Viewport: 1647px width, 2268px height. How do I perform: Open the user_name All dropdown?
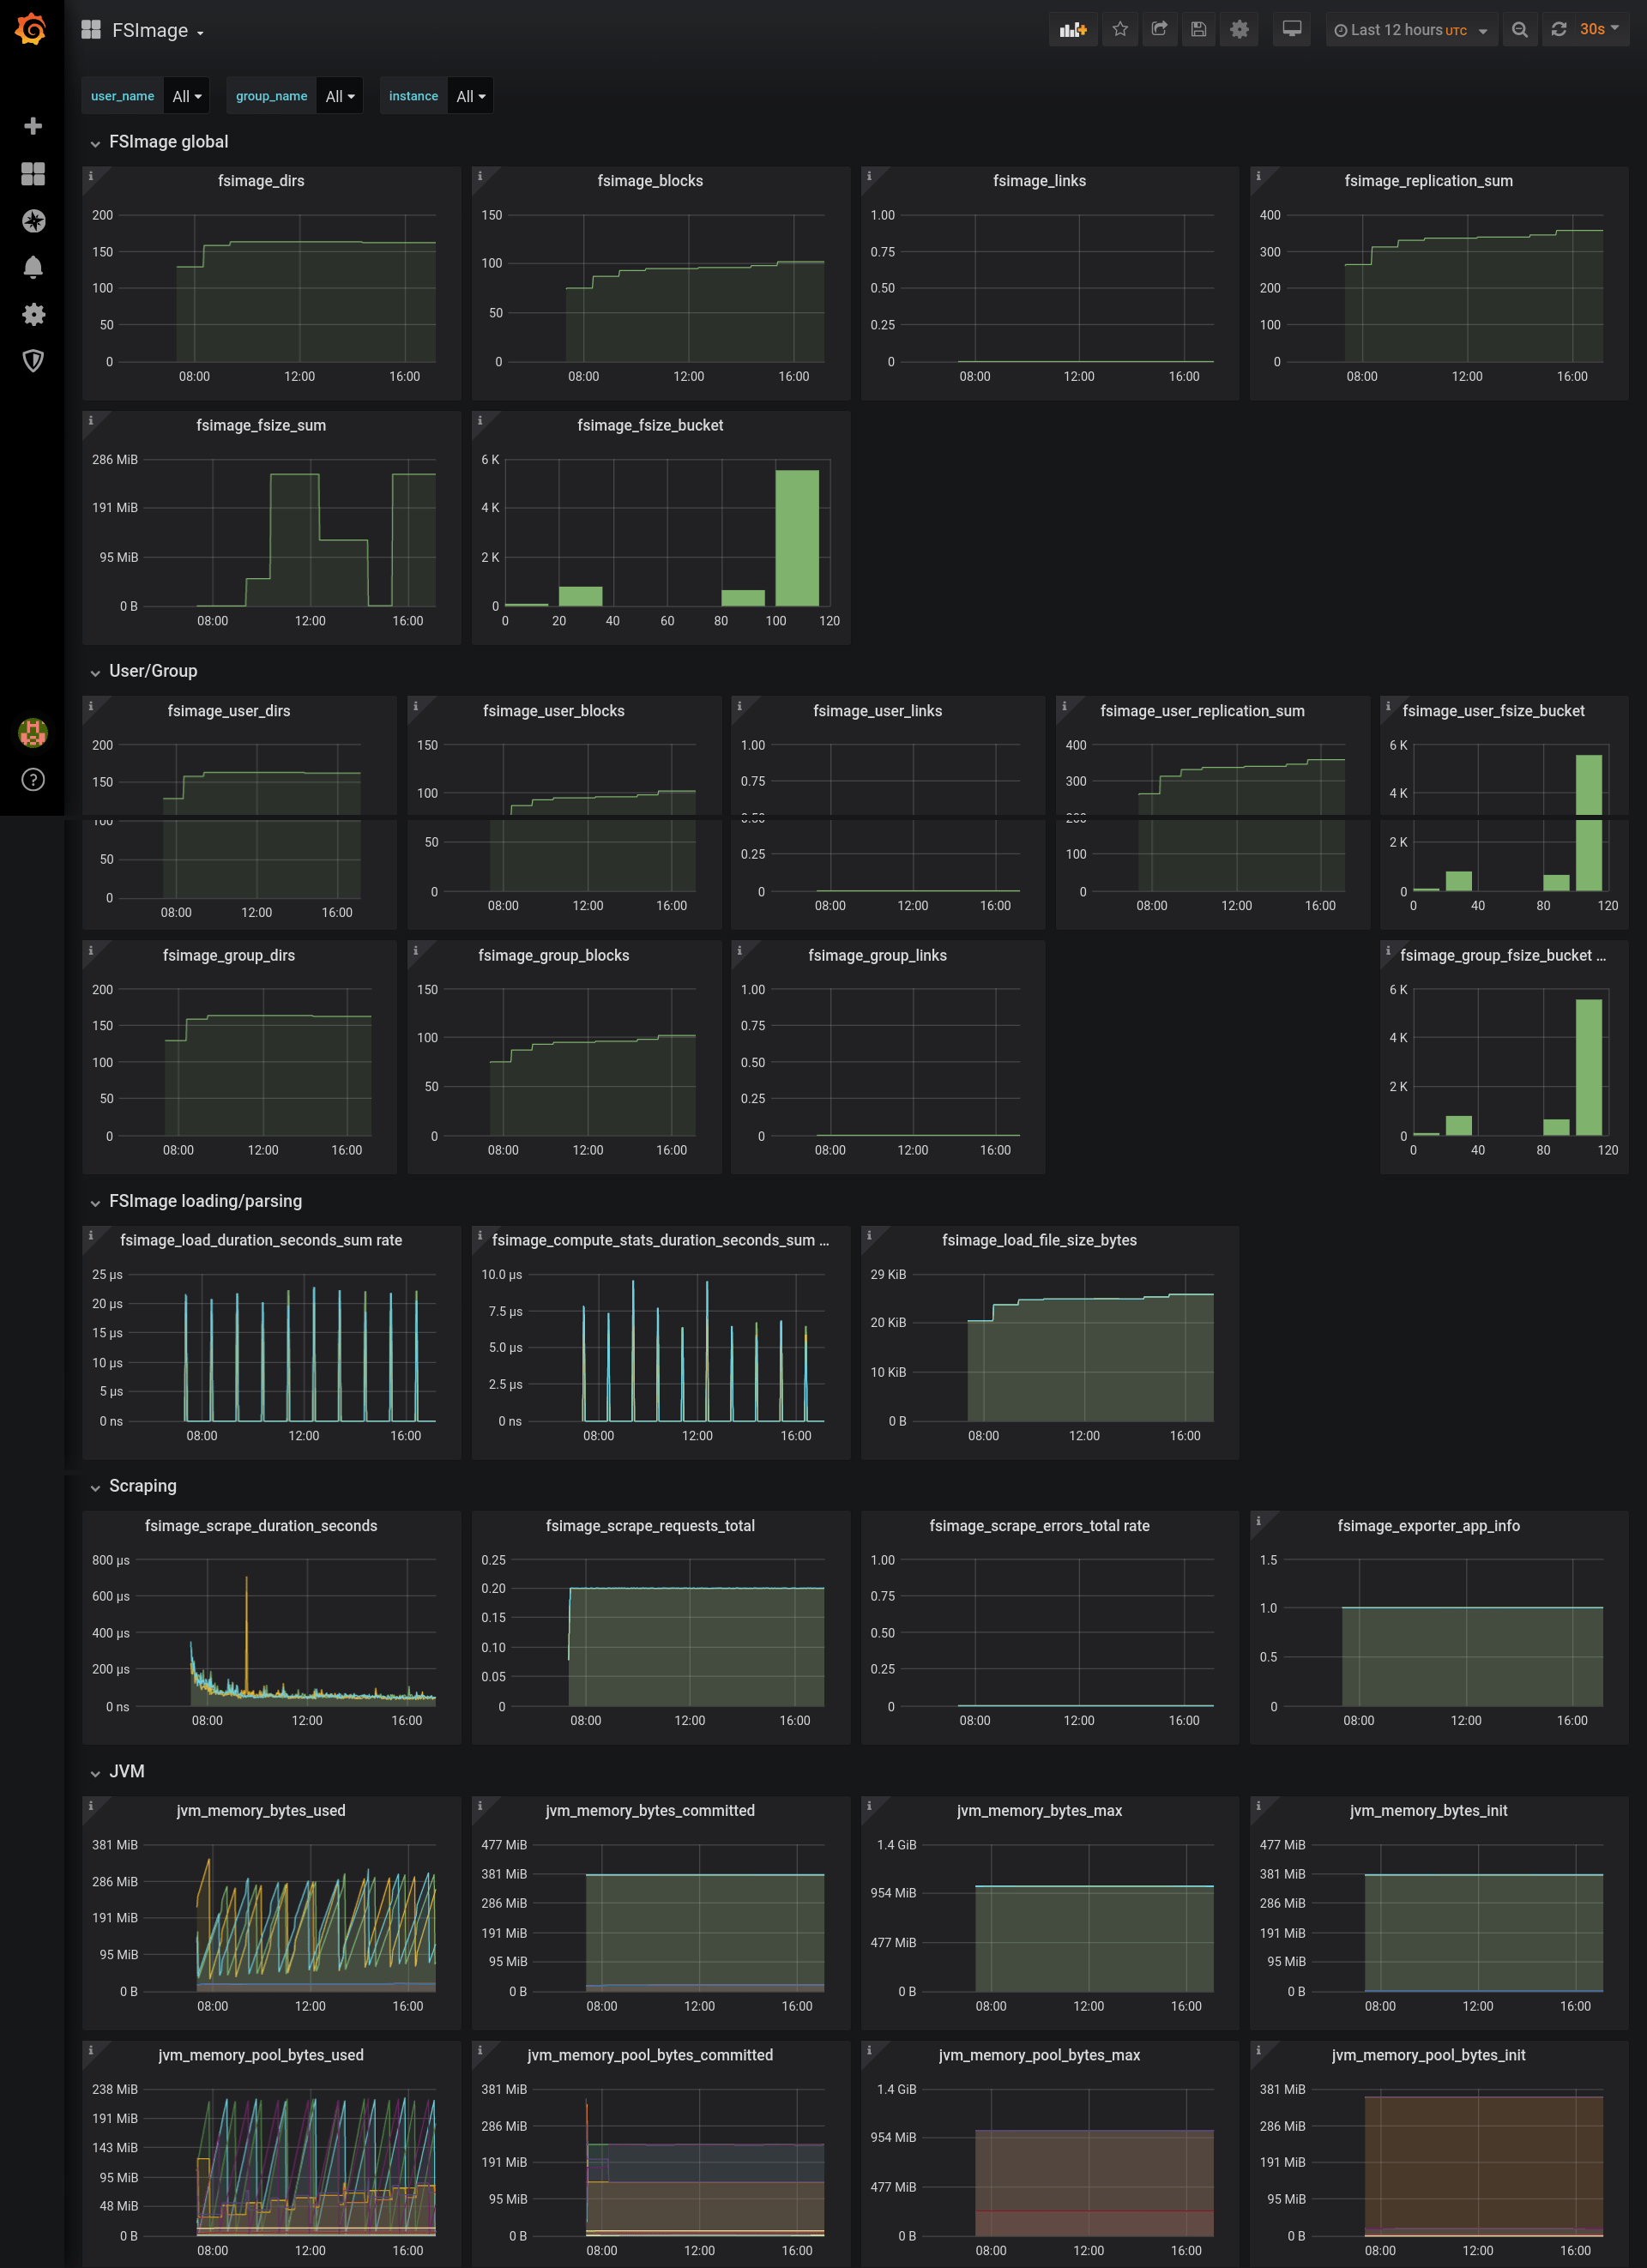(x=187, y=97)
